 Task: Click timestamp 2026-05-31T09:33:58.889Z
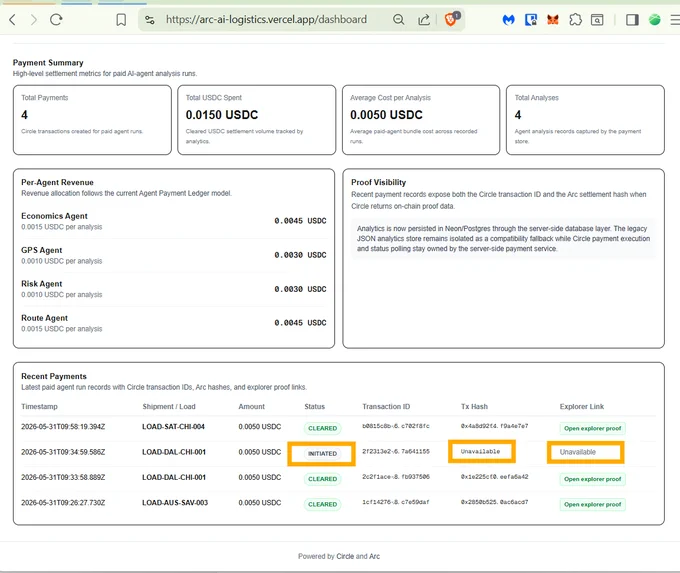(x=63, y=478)
